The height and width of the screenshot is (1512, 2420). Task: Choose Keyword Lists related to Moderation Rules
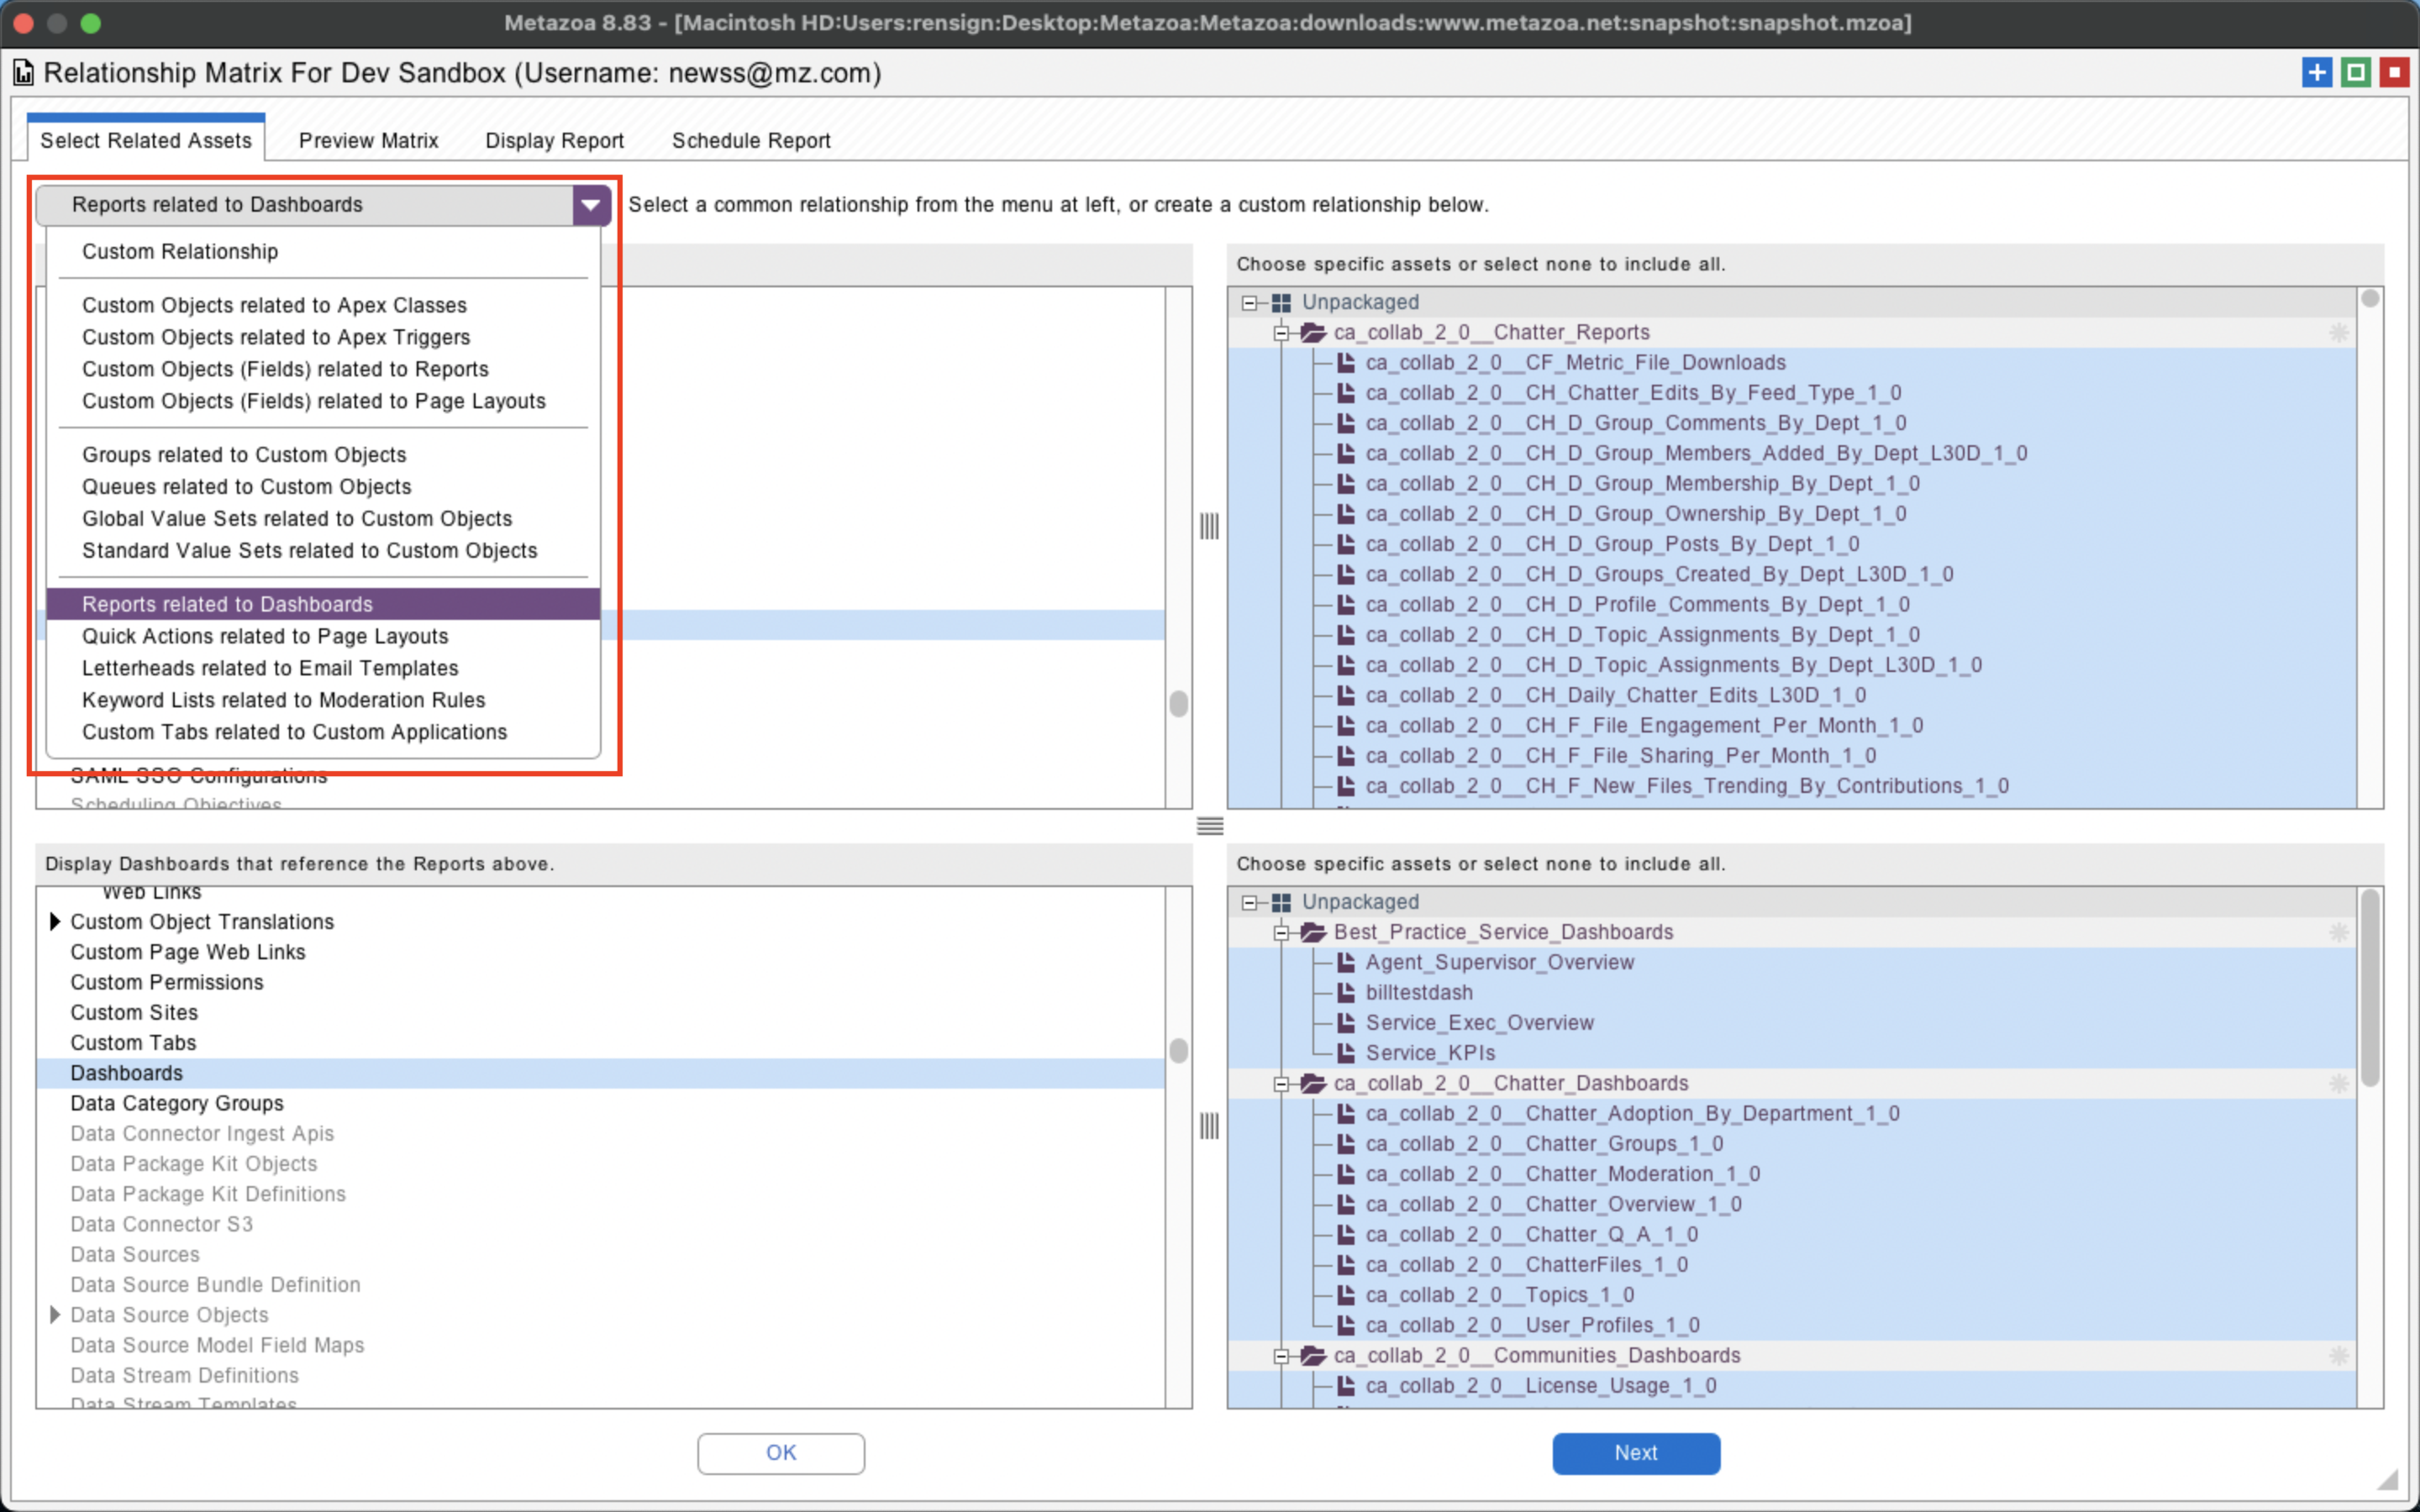323,701
